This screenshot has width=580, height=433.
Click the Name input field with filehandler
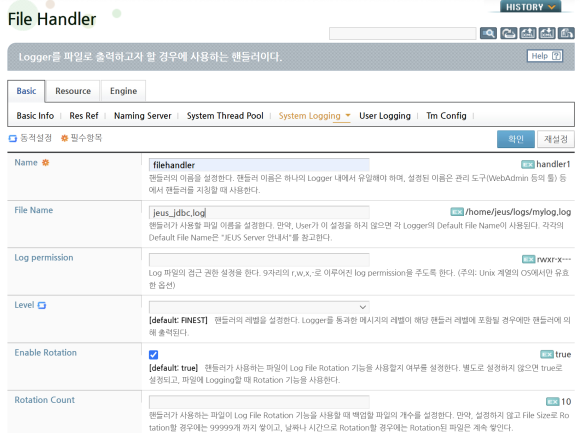259,165
